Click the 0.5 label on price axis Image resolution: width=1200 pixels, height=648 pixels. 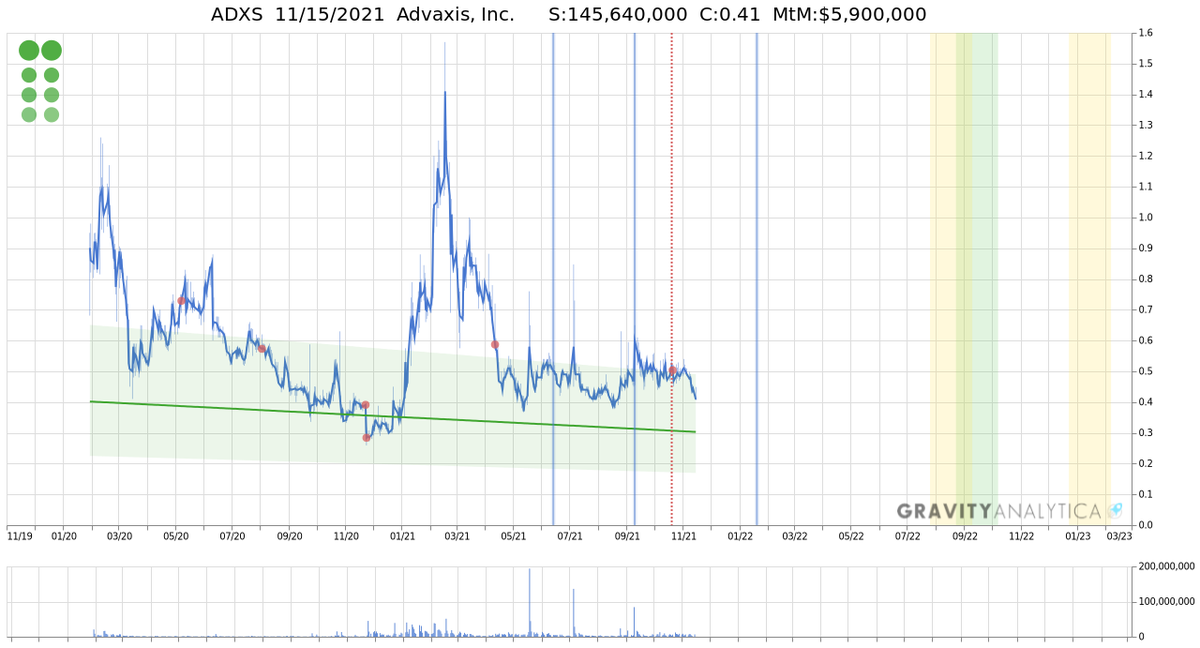(x=1145, y=371)
